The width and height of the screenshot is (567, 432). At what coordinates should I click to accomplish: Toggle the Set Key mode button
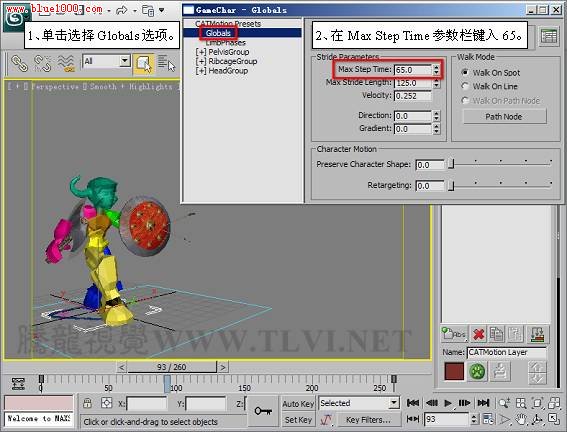point(298,420)
